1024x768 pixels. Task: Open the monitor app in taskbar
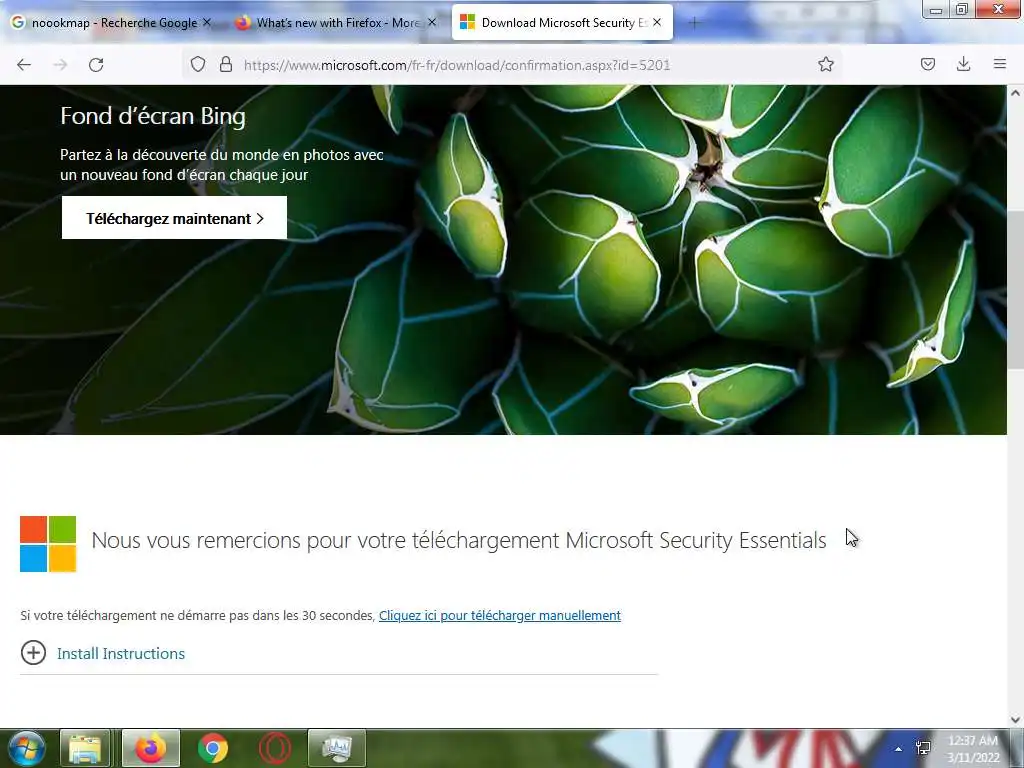[x=337, y=748]
